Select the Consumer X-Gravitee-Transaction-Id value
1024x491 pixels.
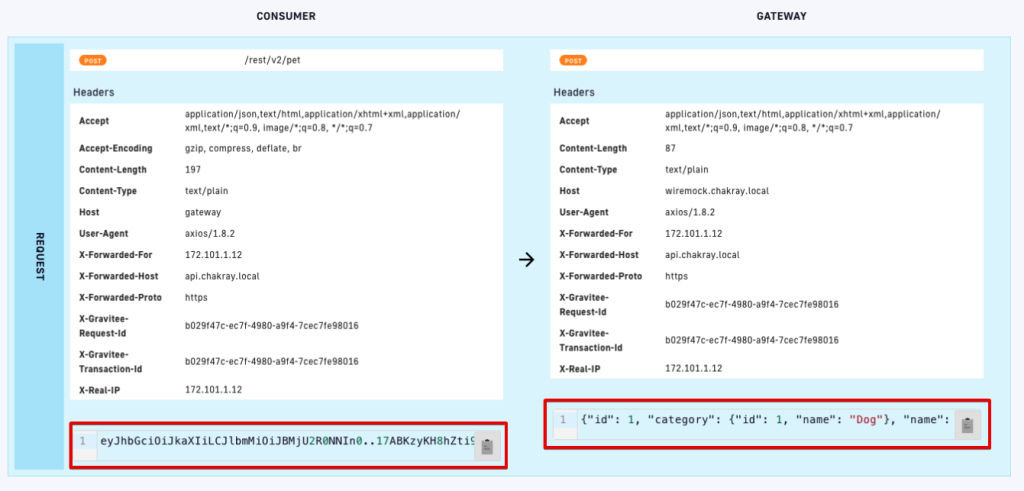272,361
